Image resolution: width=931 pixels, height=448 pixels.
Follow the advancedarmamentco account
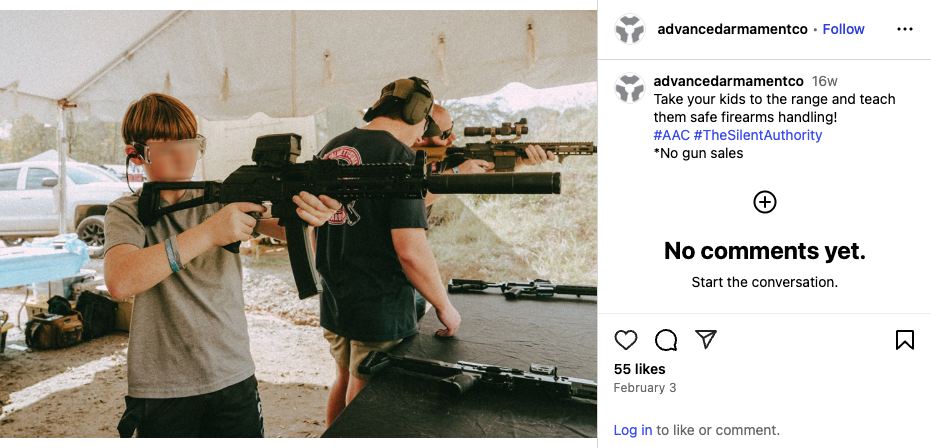[x=843, y=29]
